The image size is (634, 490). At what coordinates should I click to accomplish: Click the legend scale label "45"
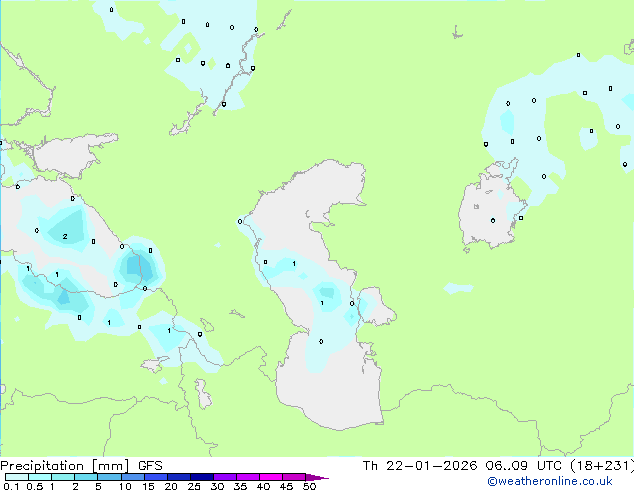286,486
